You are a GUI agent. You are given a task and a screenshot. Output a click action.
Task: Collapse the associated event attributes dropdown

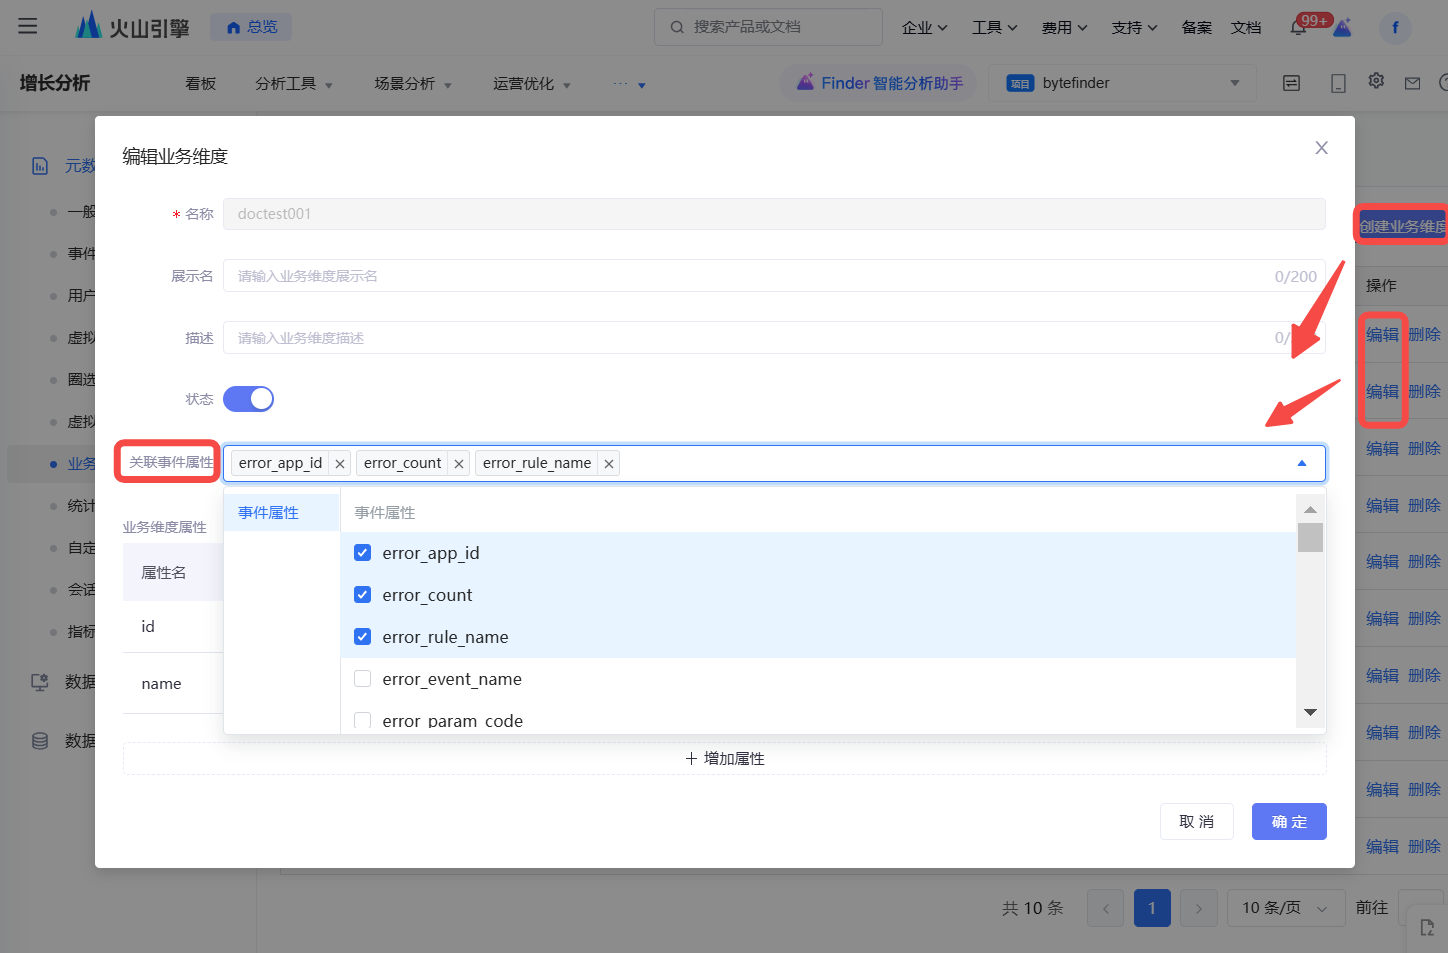pos(1302,463)
